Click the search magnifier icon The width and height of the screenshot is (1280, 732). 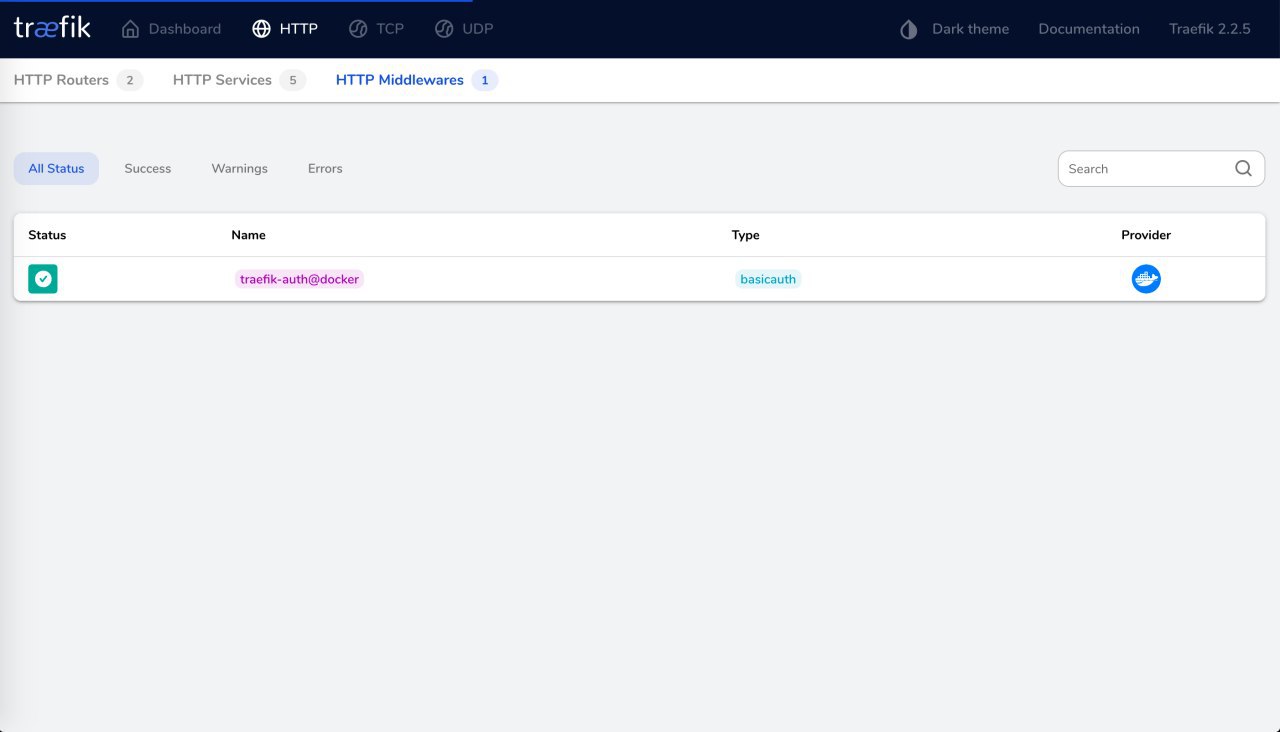pos(1243,169)
